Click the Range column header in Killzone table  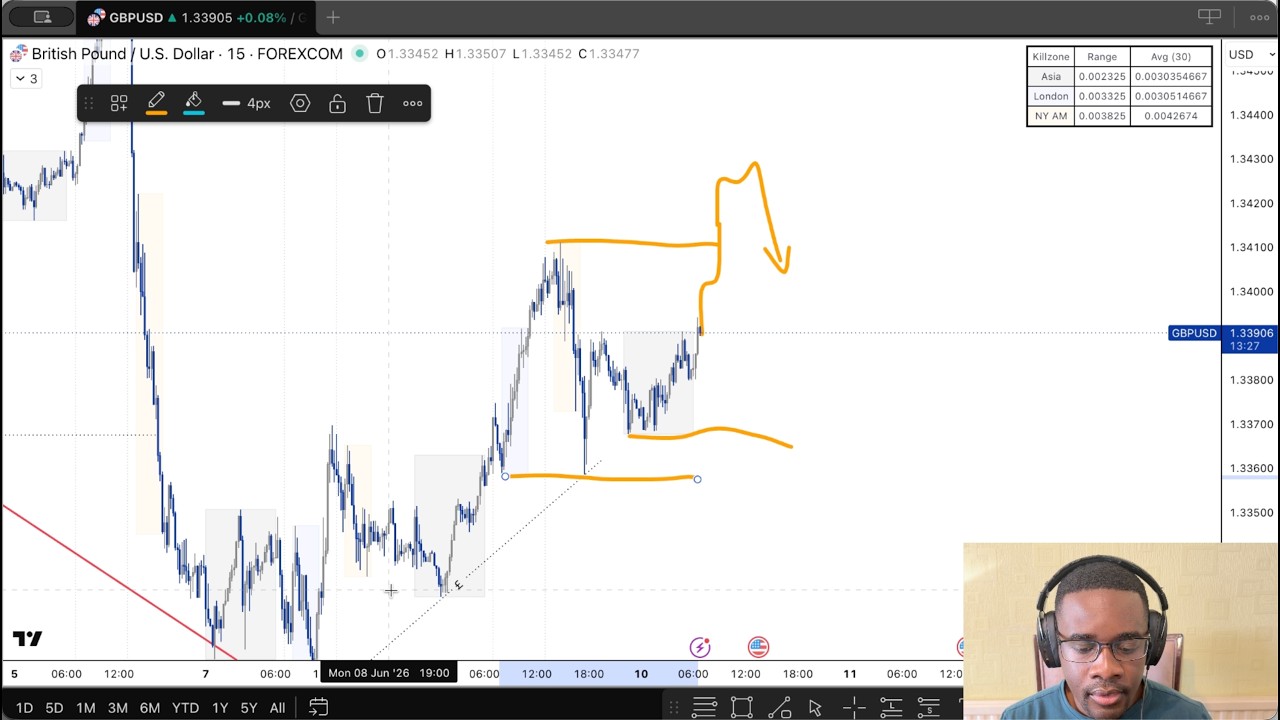[1102, 57]
